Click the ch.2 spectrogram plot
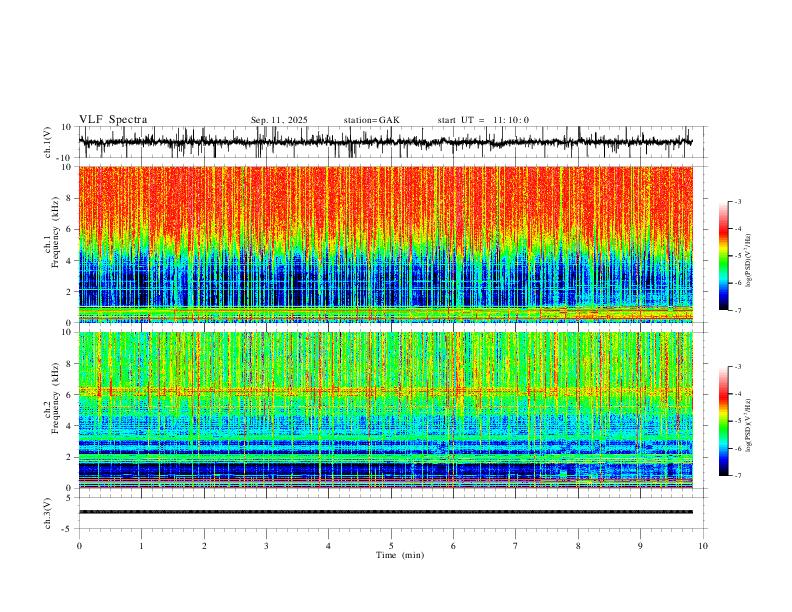The height and width of the screenshot is (612, 792). [385, 410]
